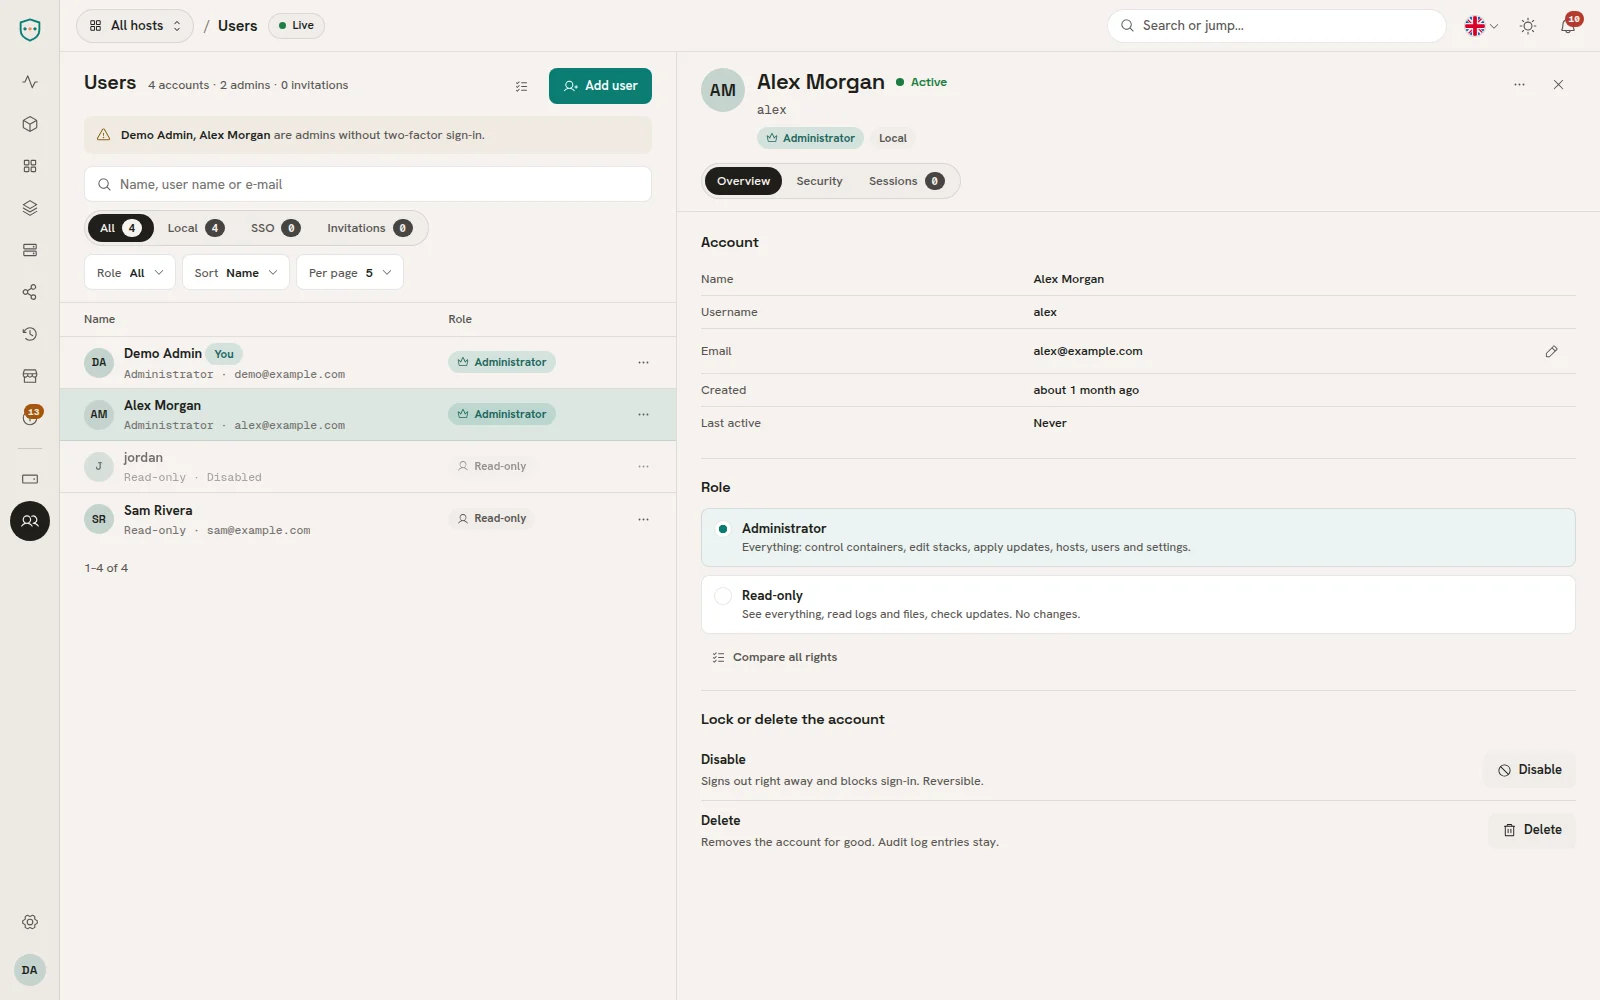Open the DA profile avatar in sidebar
Image resolution: width=1600 pixels, height=1000 pixels.
pos(30,970)
